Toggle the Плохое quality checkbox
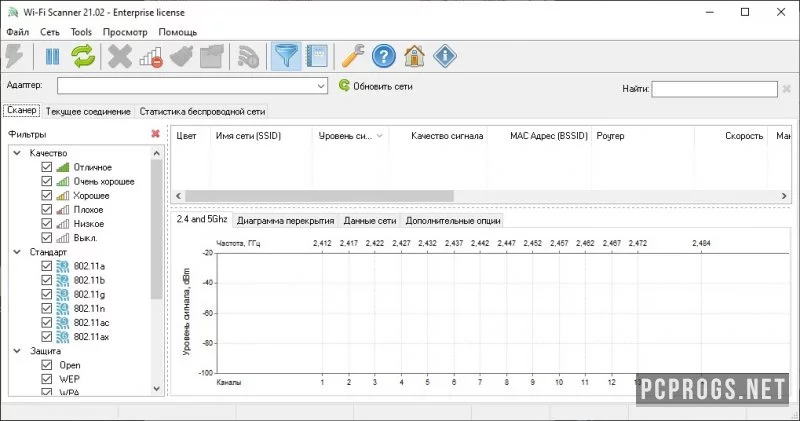 pyautogui.click(x=46, y=209)
